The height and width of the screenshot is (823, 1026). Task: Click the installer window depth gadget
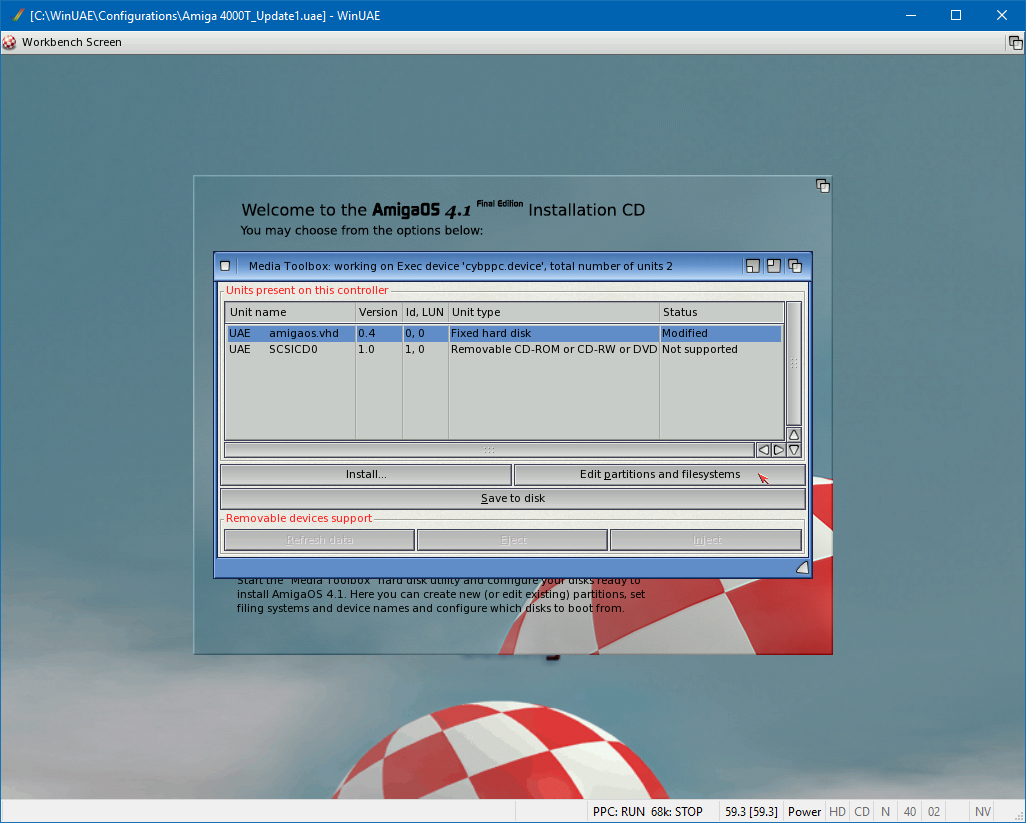coord(822,186)
